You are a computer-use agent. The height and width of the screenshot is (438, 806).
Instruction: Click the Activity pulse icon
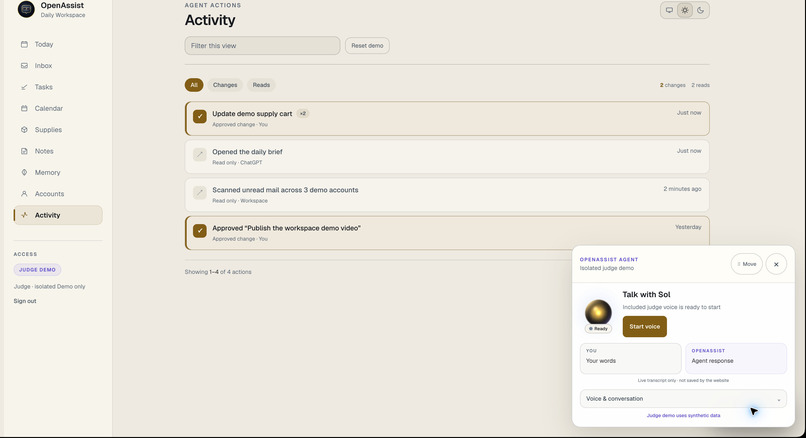(x=24, y=215)
